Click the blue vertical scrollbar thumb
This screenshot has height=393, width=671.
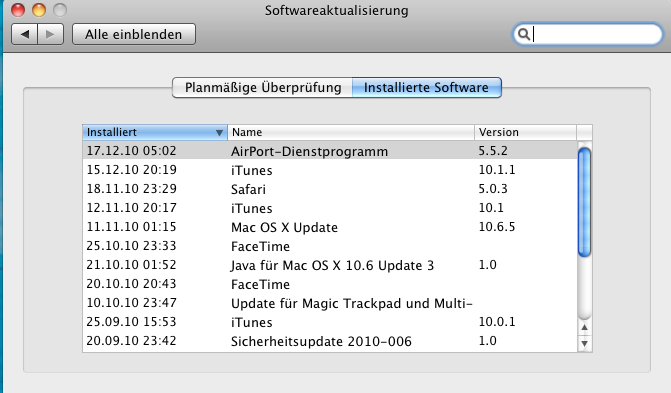585,202
